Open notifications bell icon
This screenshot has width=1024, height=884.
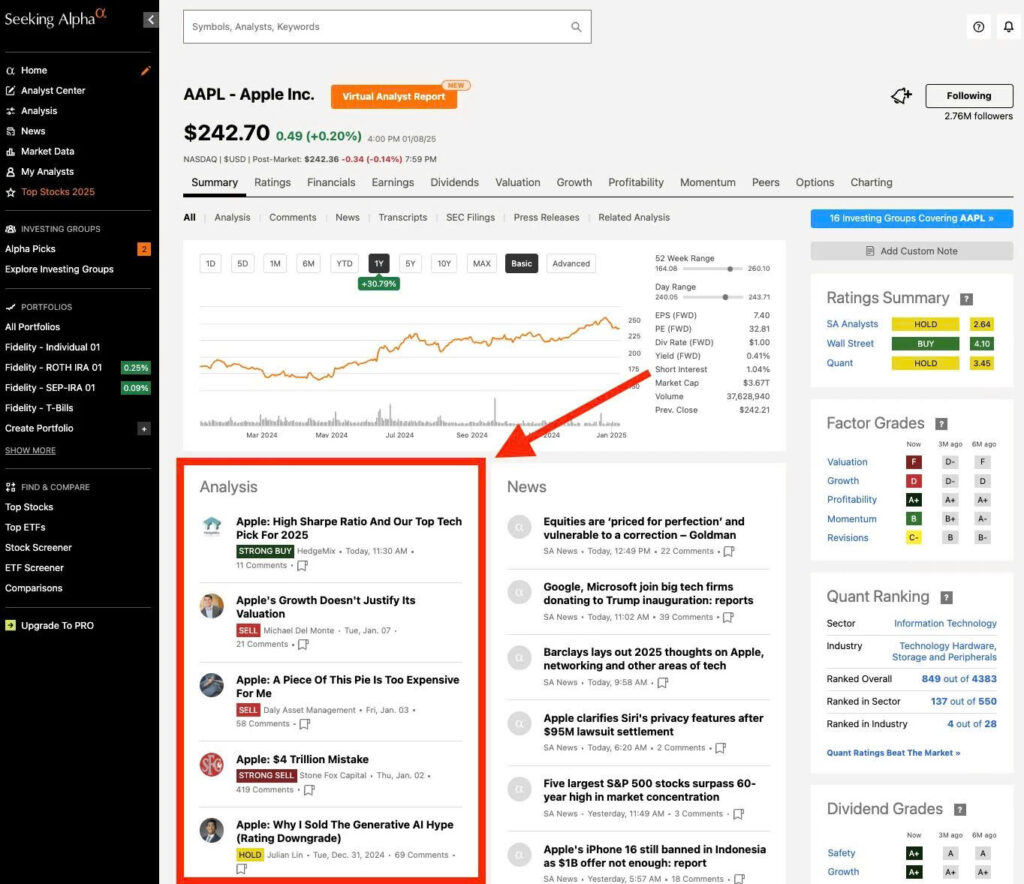point(1008,27)
